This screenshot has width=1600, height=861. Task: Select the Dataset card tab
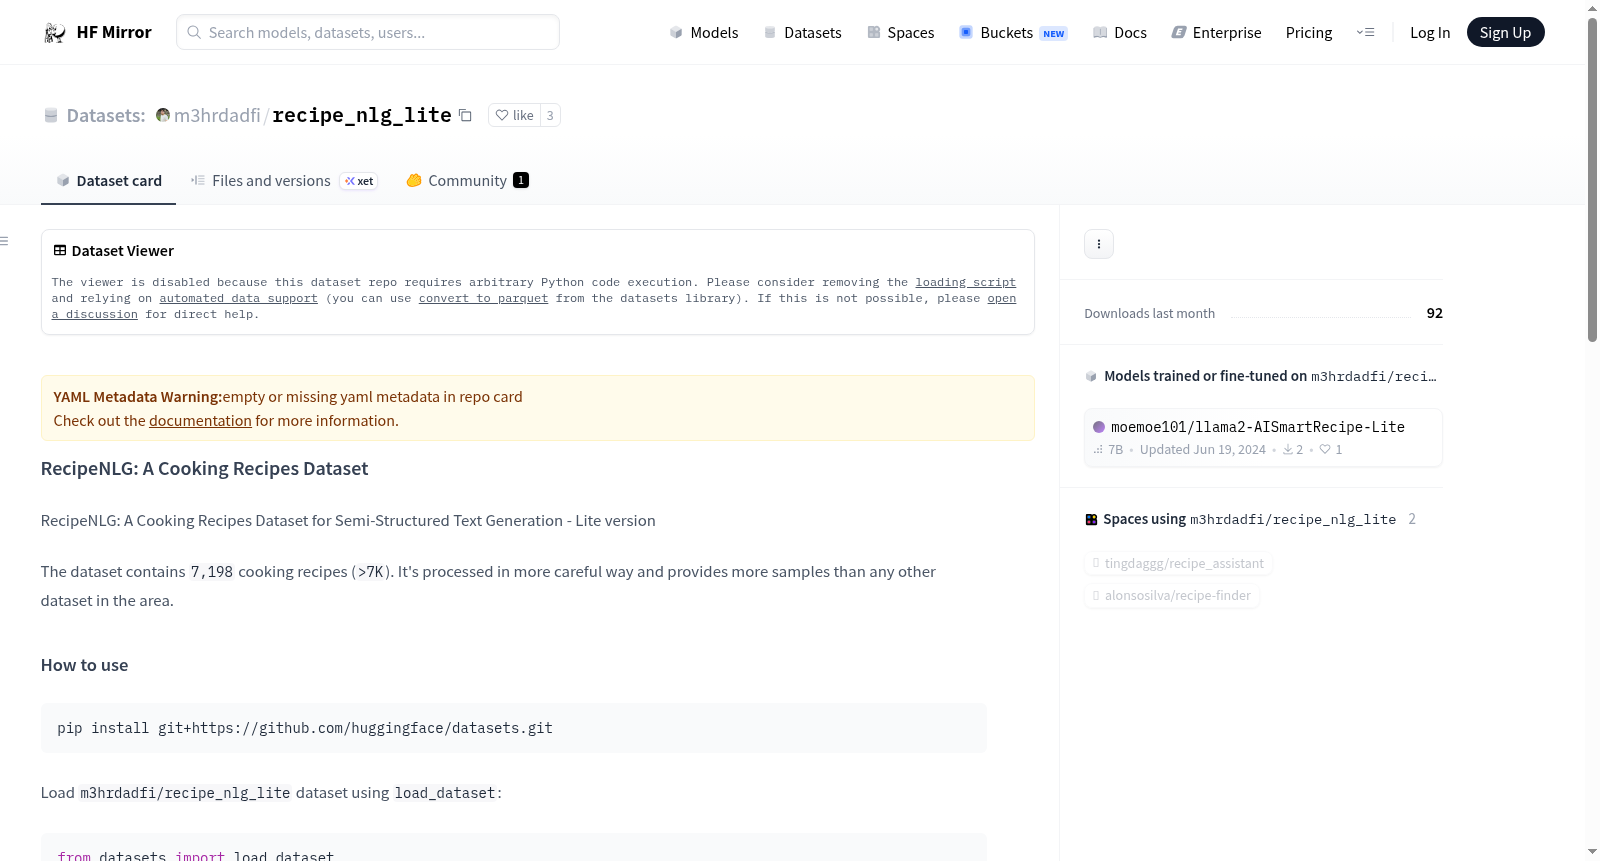[x=108, y=181]
